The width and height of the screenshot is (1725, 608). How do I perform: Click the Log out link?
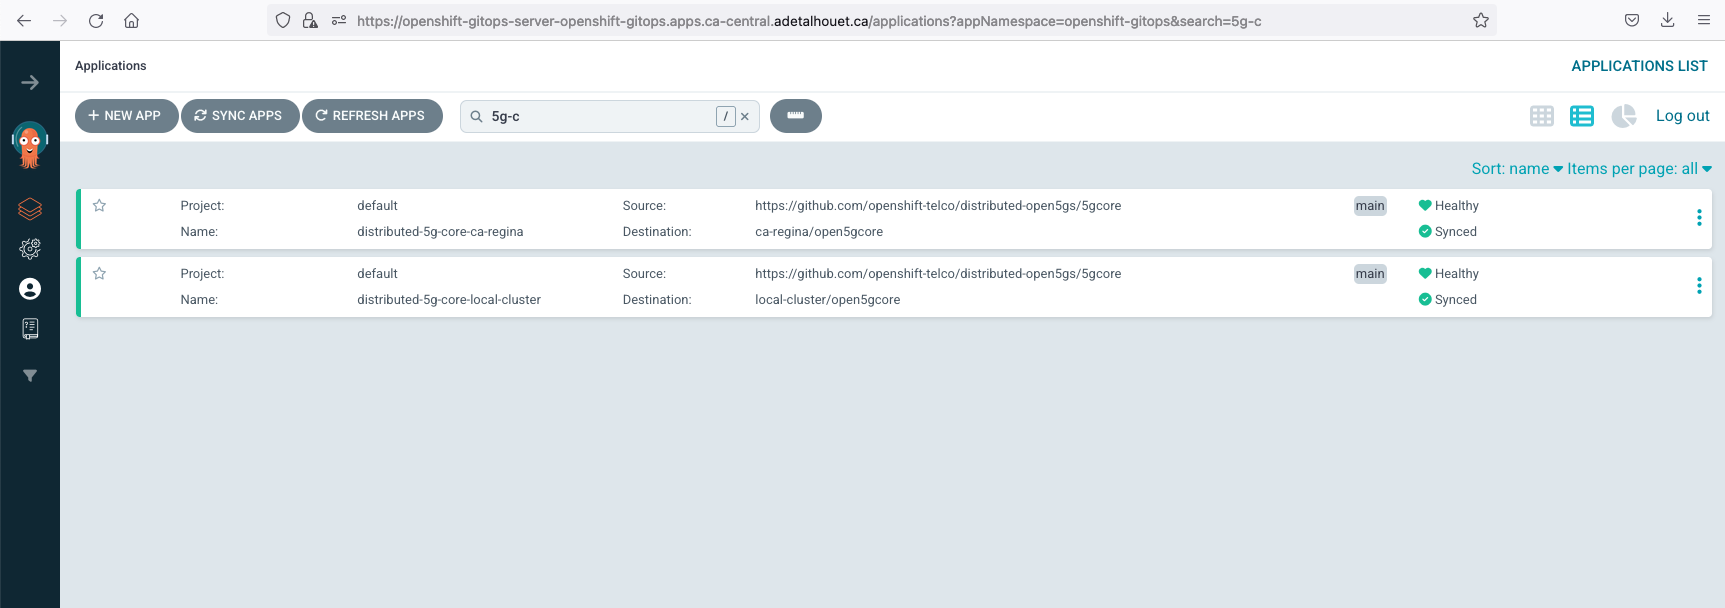coord(1683,116)
